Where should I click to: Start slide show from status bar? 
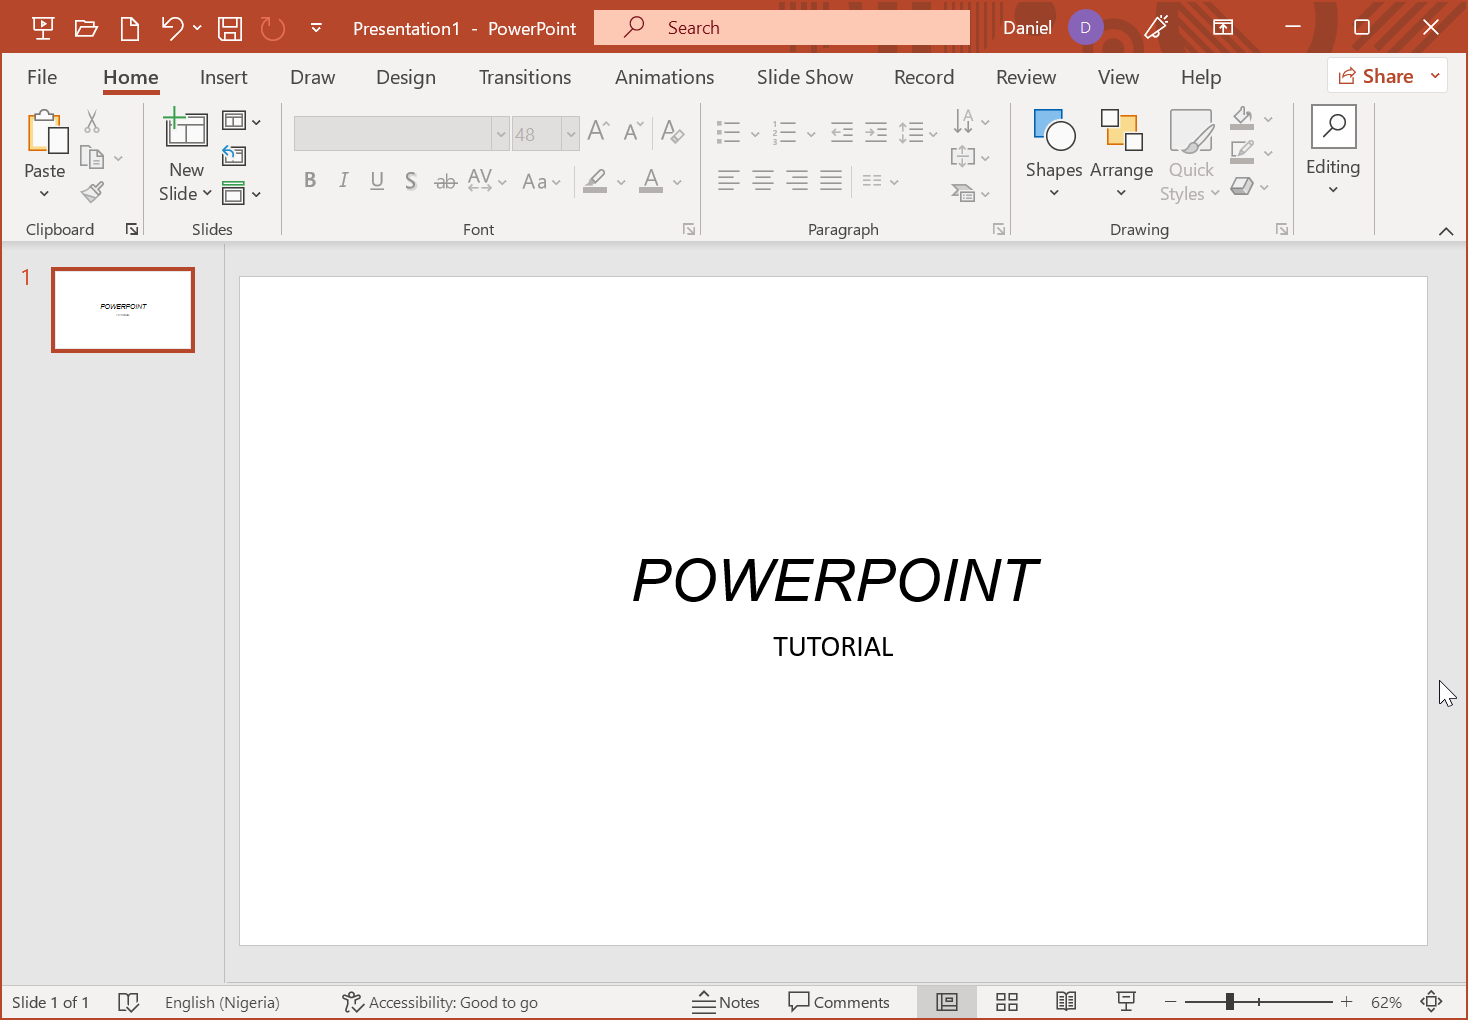coord(1126,1002)
